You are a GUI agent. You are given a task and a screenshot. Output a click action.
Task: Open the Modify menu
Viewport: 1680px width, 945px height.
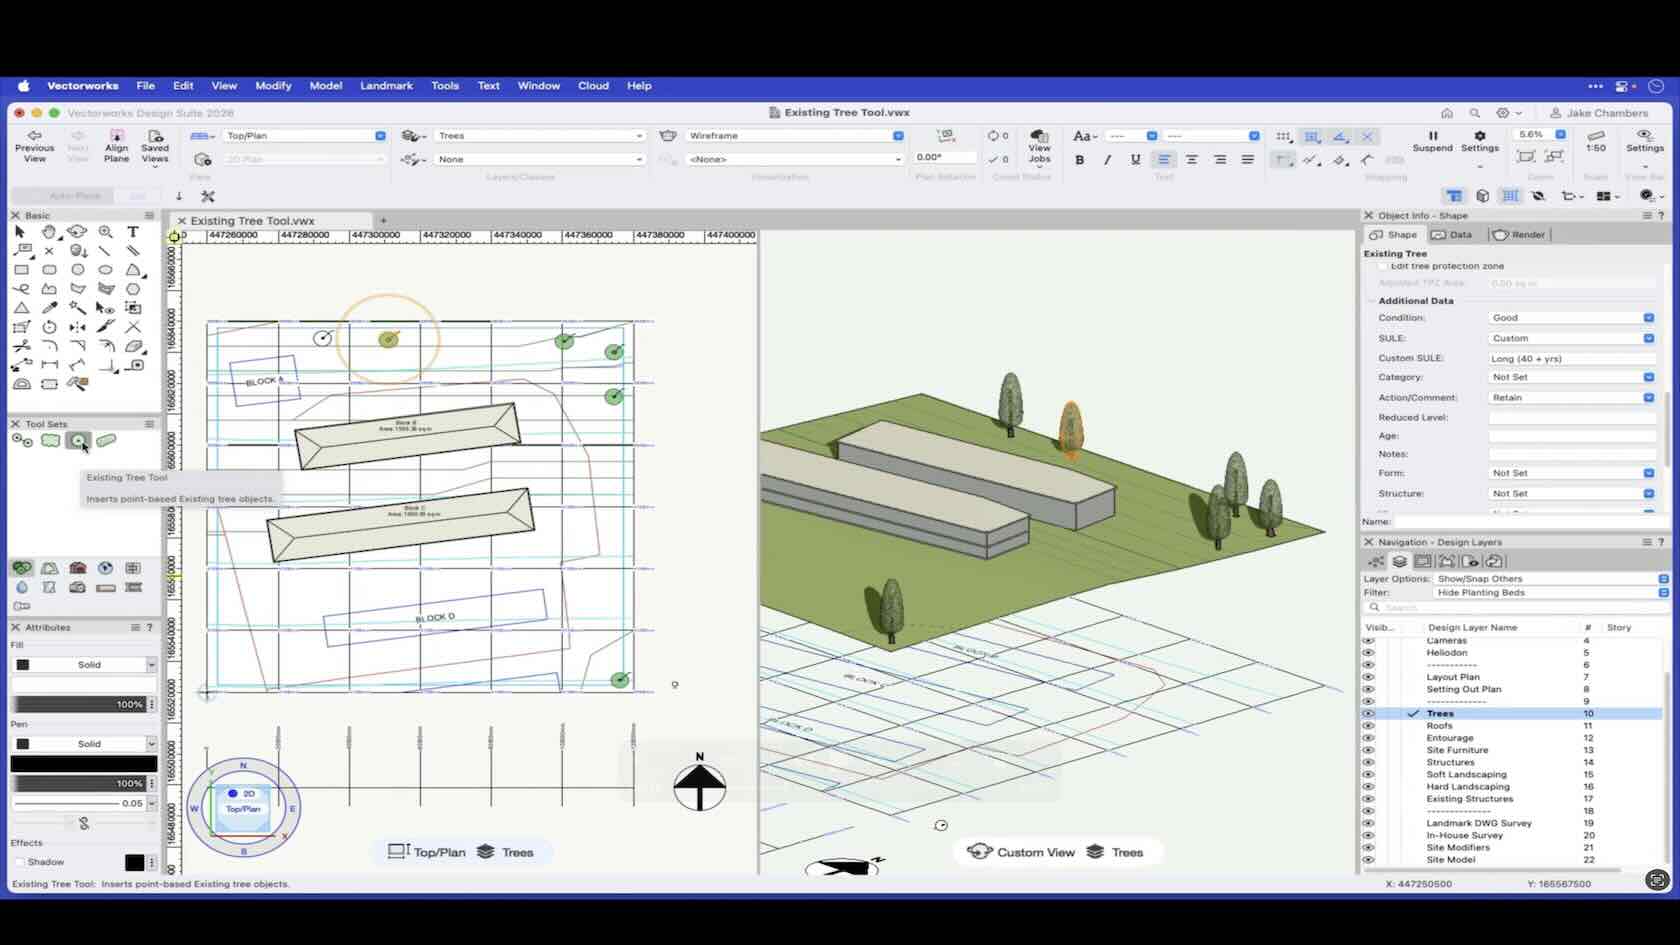pyautogui.click(x=273, y=86)
